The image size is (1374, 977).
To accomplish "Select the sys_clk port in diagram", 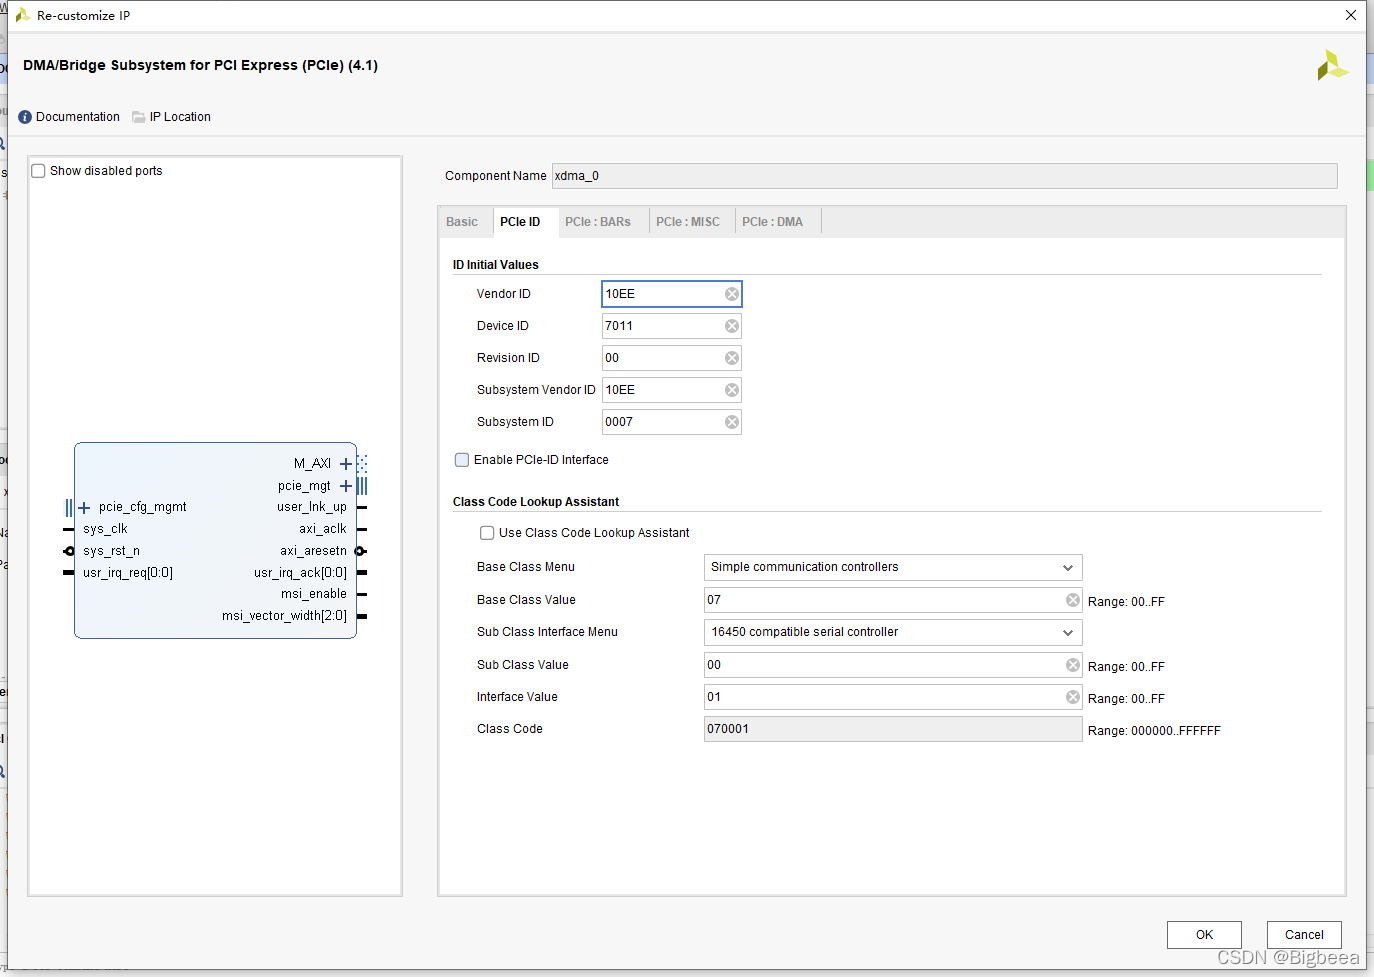I will click(x=105, y=529).
